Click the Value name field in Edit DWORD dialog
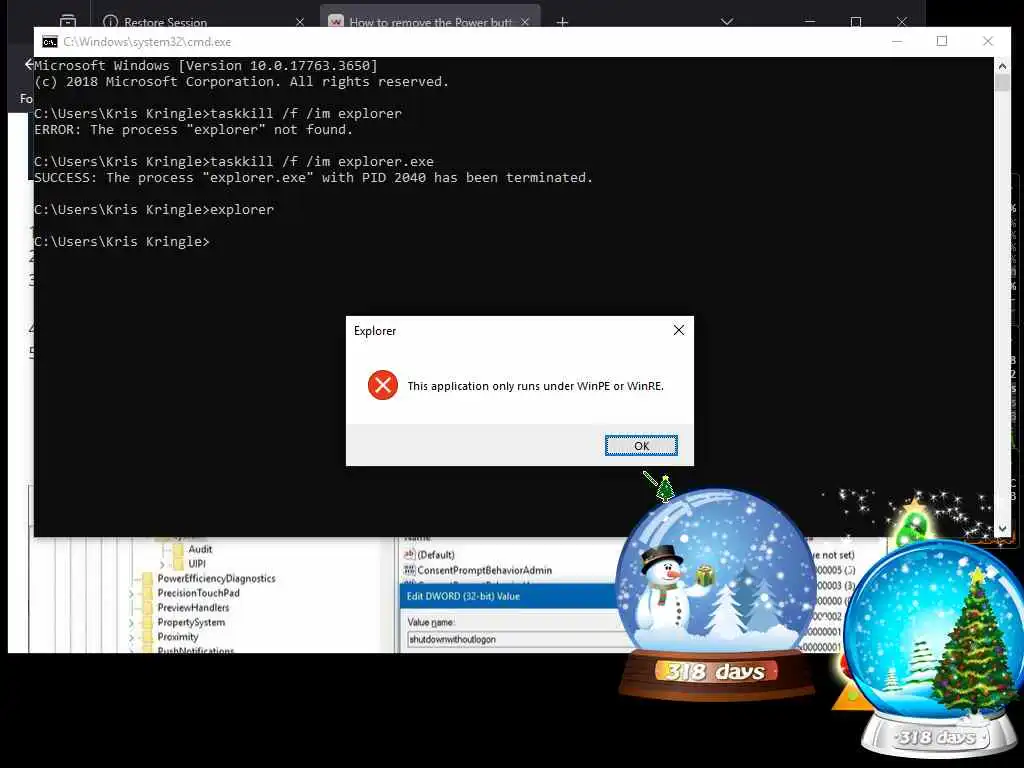Image resolution: width=1024 pixels, height=768 pixels. coord(513,639)
